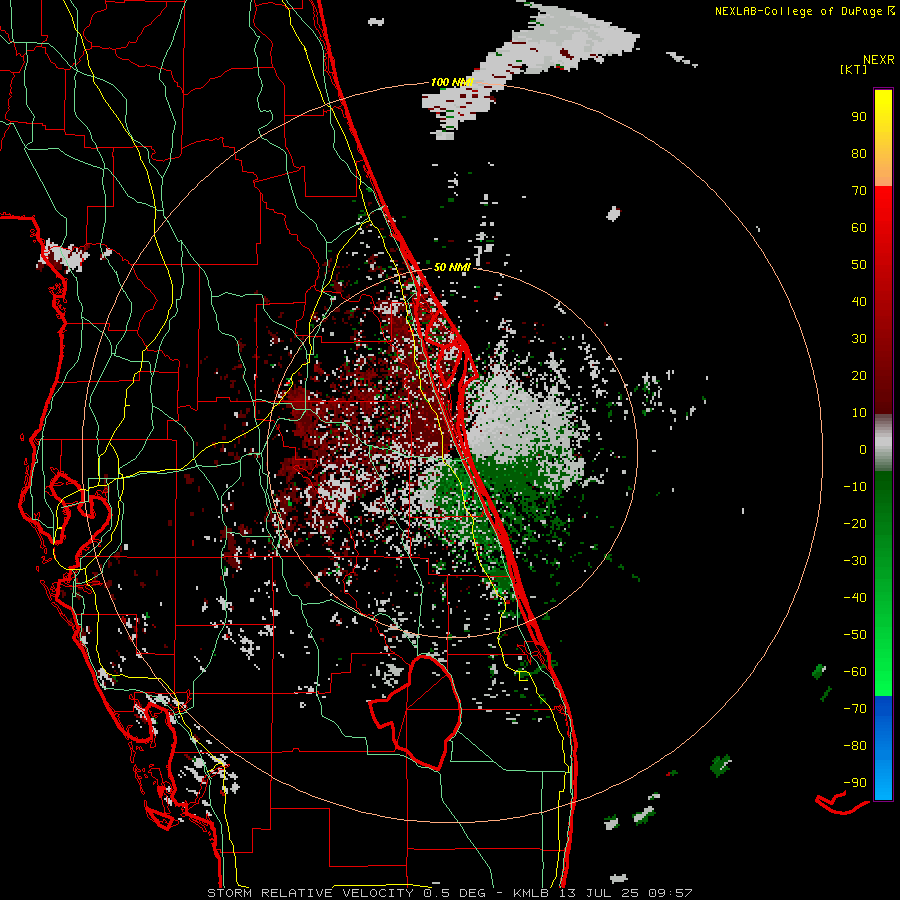Viewport: 900px width, 900px height.
Task: Click the positive 70 scale label
Action: (x=859, y=191)
